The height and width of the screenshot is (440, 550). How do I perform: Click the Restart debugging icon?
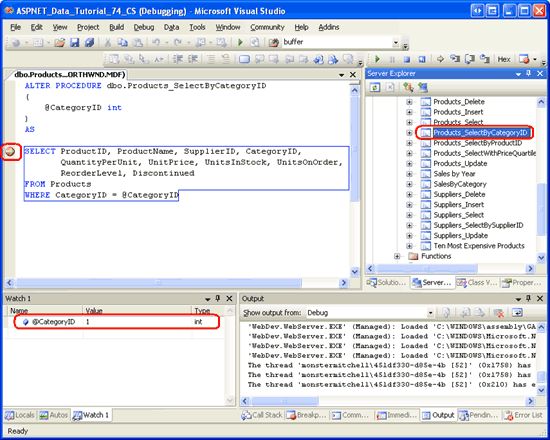pos(422,59)
